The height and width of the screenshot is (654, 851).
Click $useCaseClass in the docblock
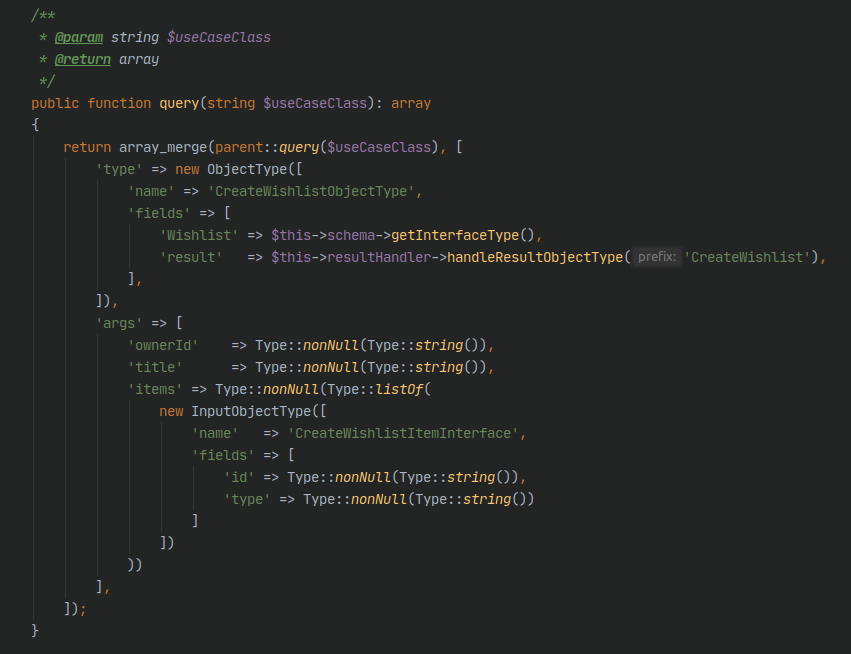[x=219, y=37]
